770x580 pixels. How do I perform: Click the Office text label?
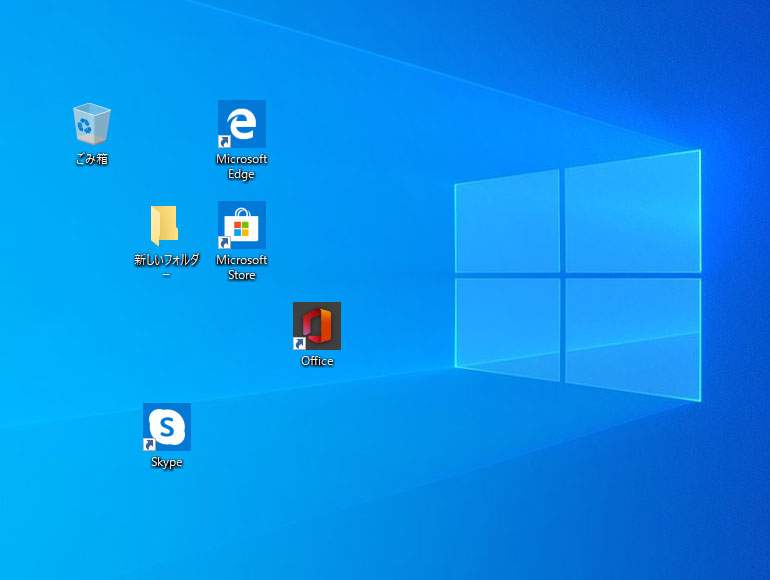[x=317, y=361]
